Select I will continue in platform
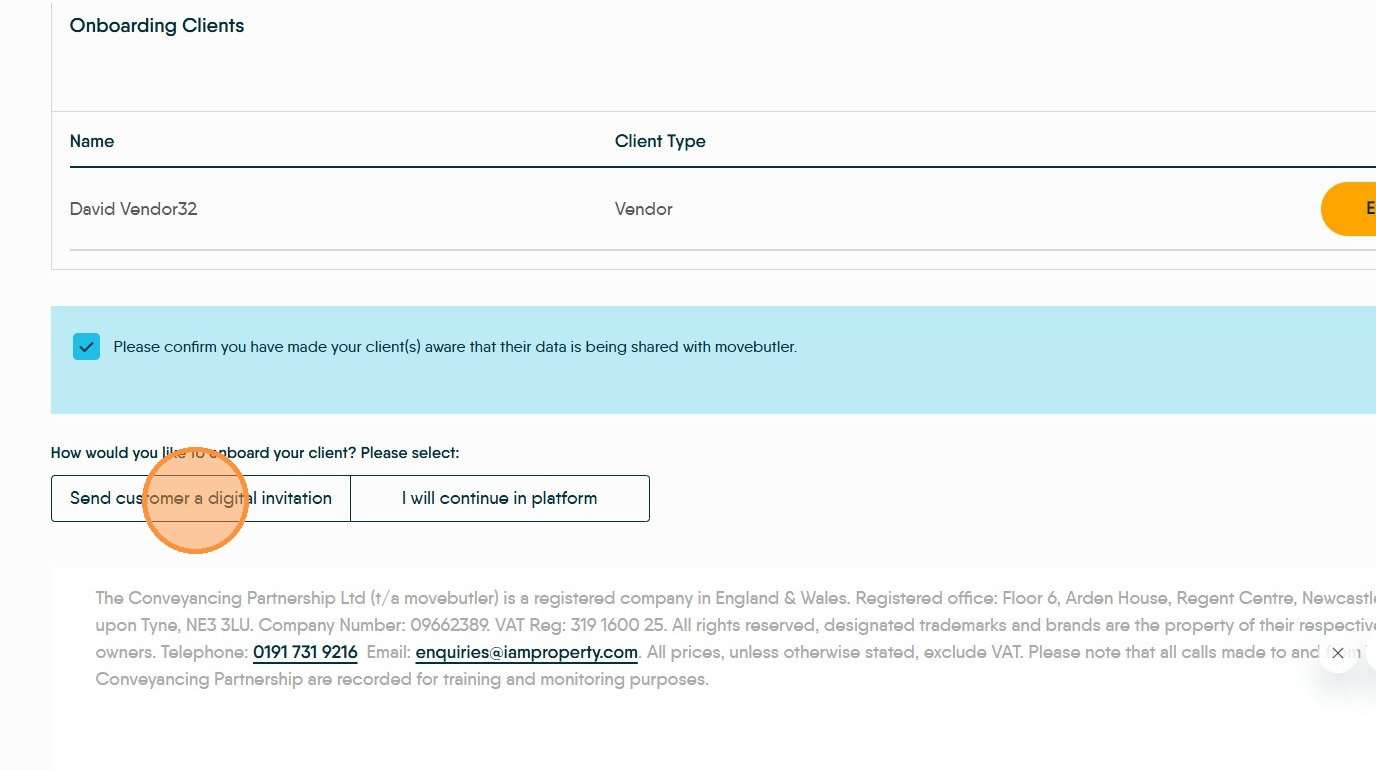1376x770 pixels. tap(500, 498)
